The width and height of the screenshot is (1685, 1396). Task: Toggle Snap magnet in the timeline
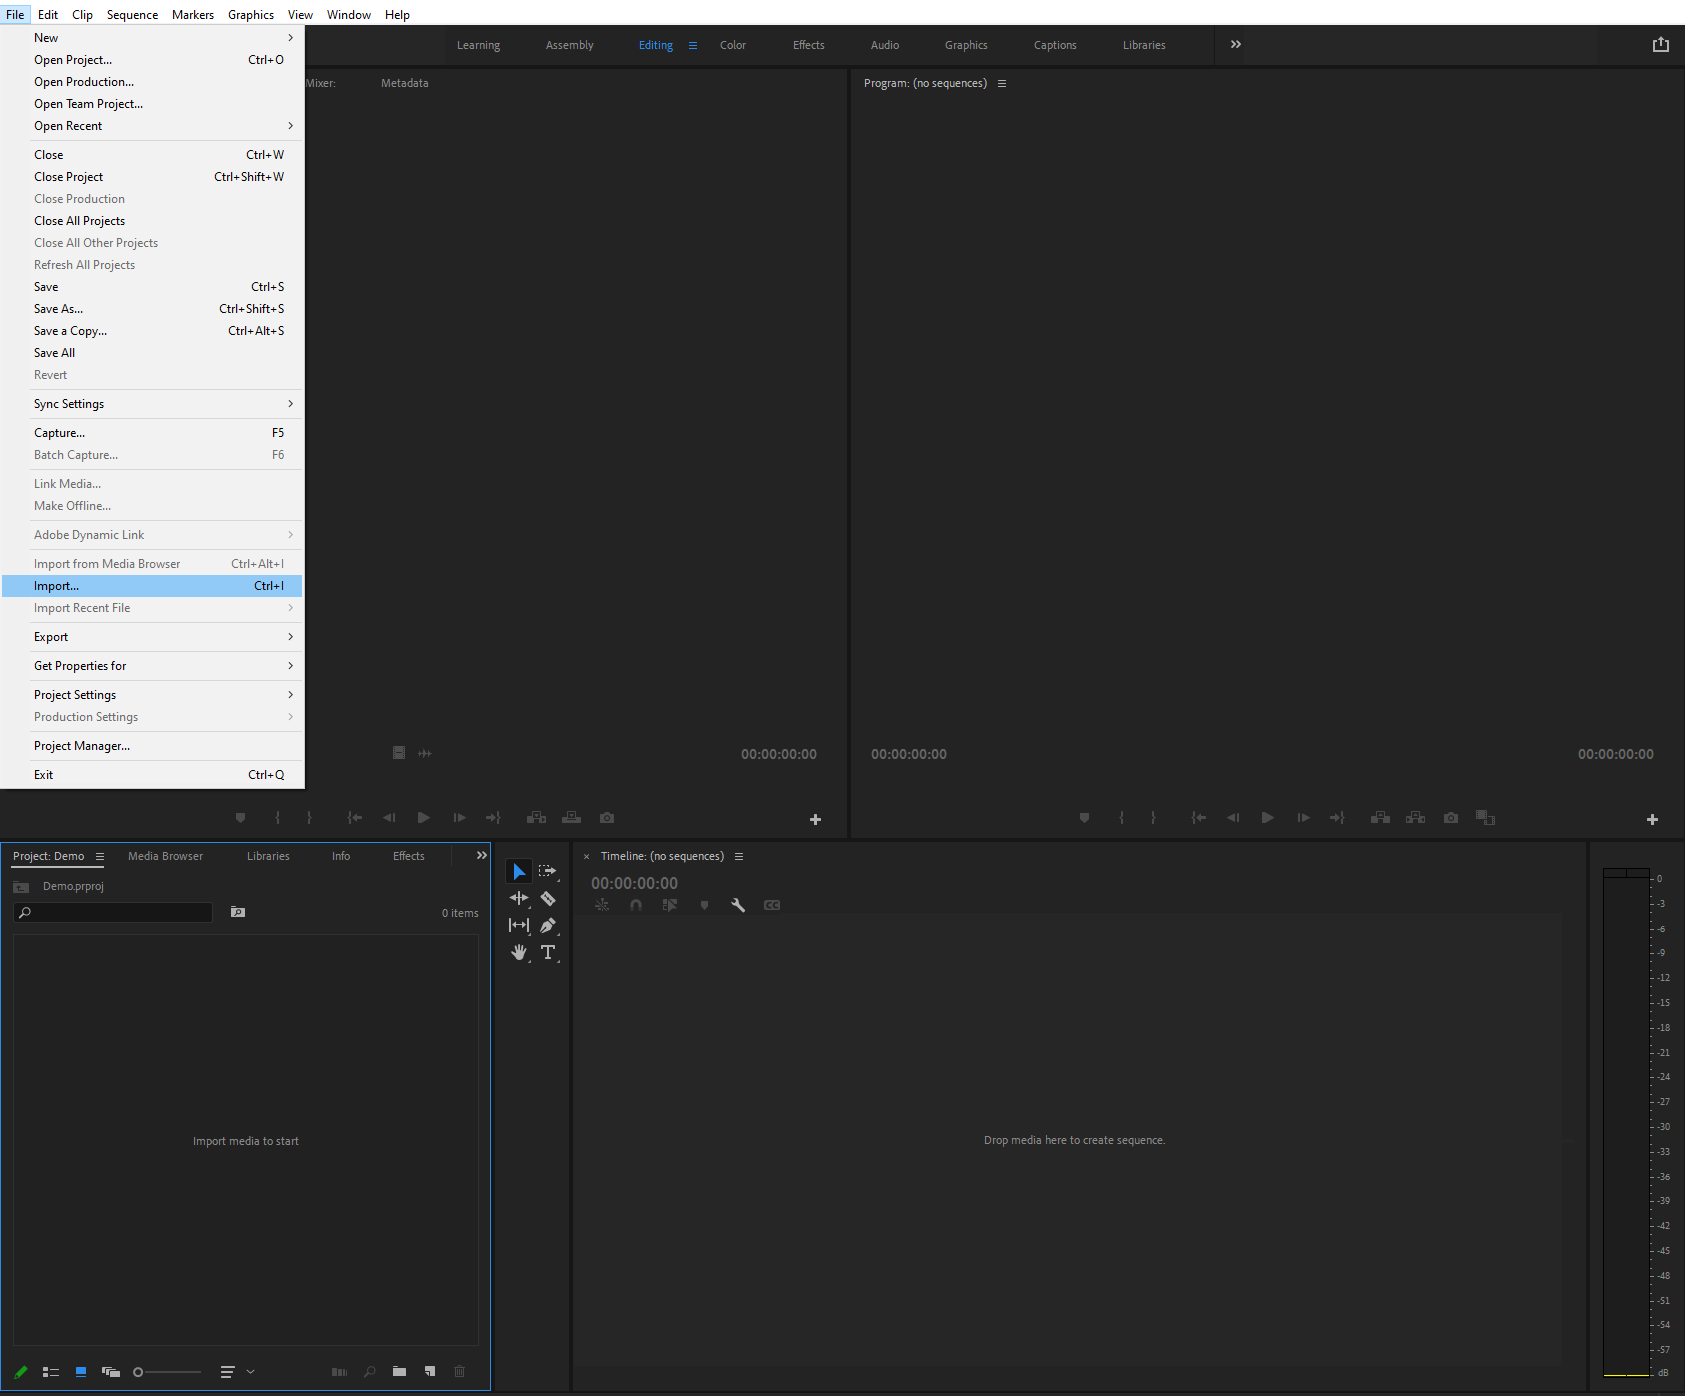point(636,905)
